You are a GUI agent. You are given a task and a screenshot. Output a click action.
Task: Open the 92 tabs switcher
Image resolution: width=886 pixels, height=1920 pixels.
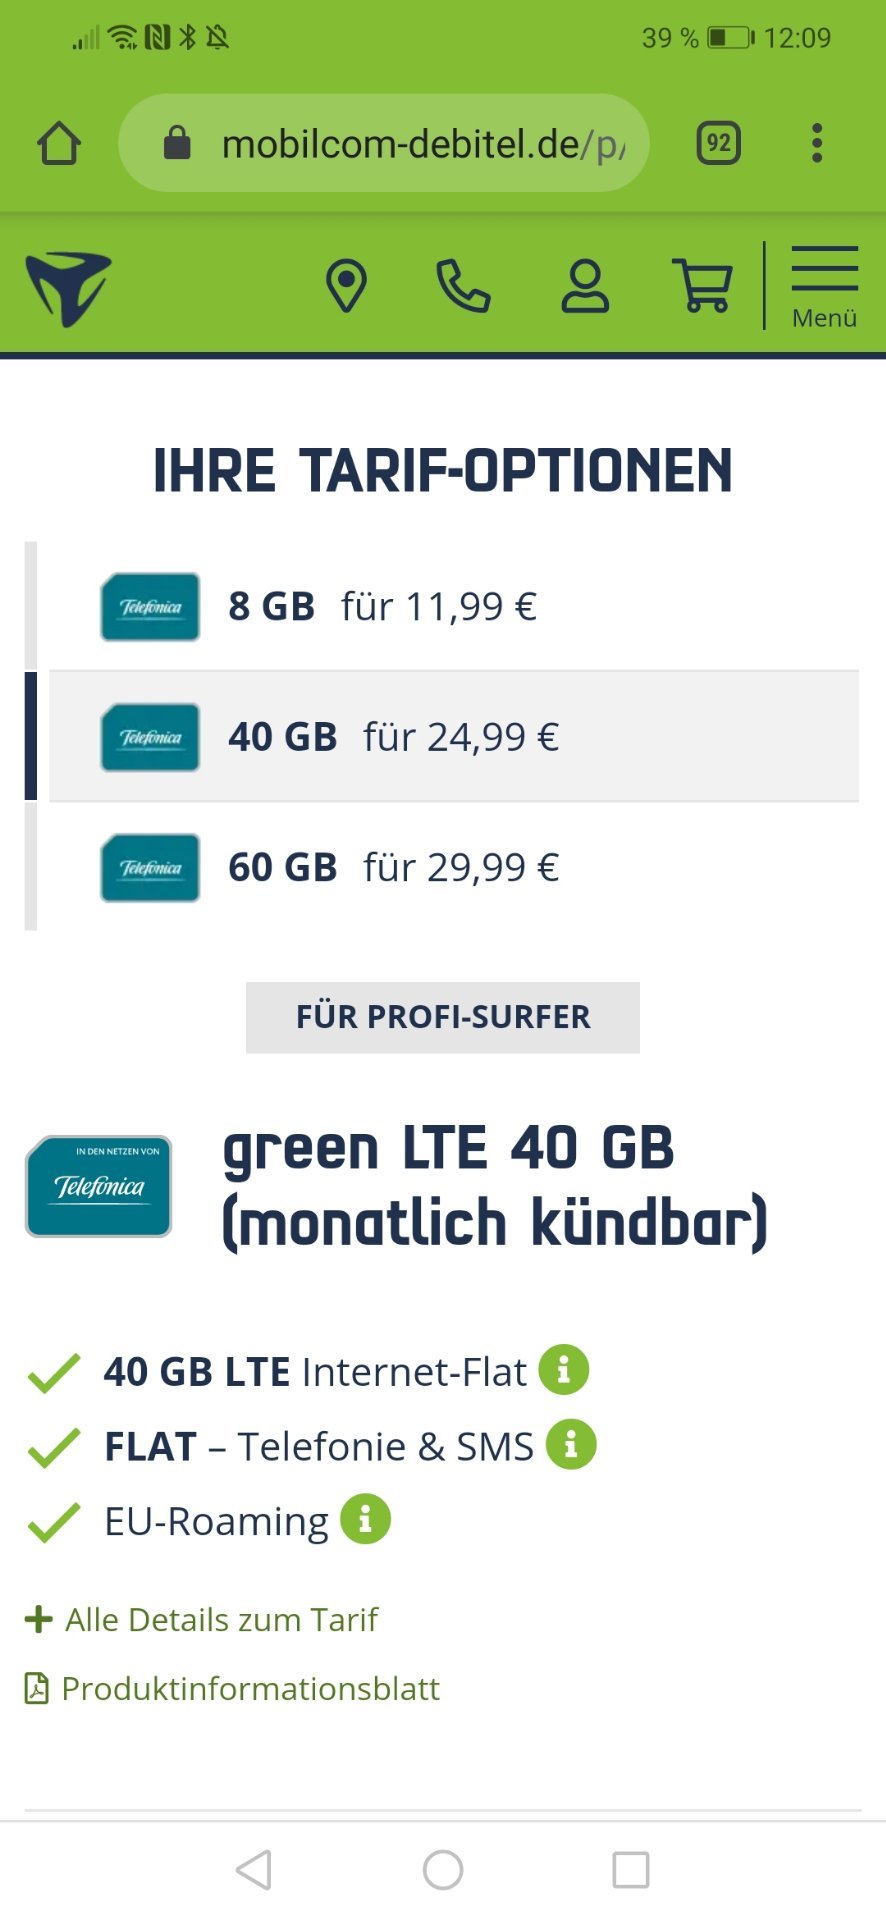point(718,143)
